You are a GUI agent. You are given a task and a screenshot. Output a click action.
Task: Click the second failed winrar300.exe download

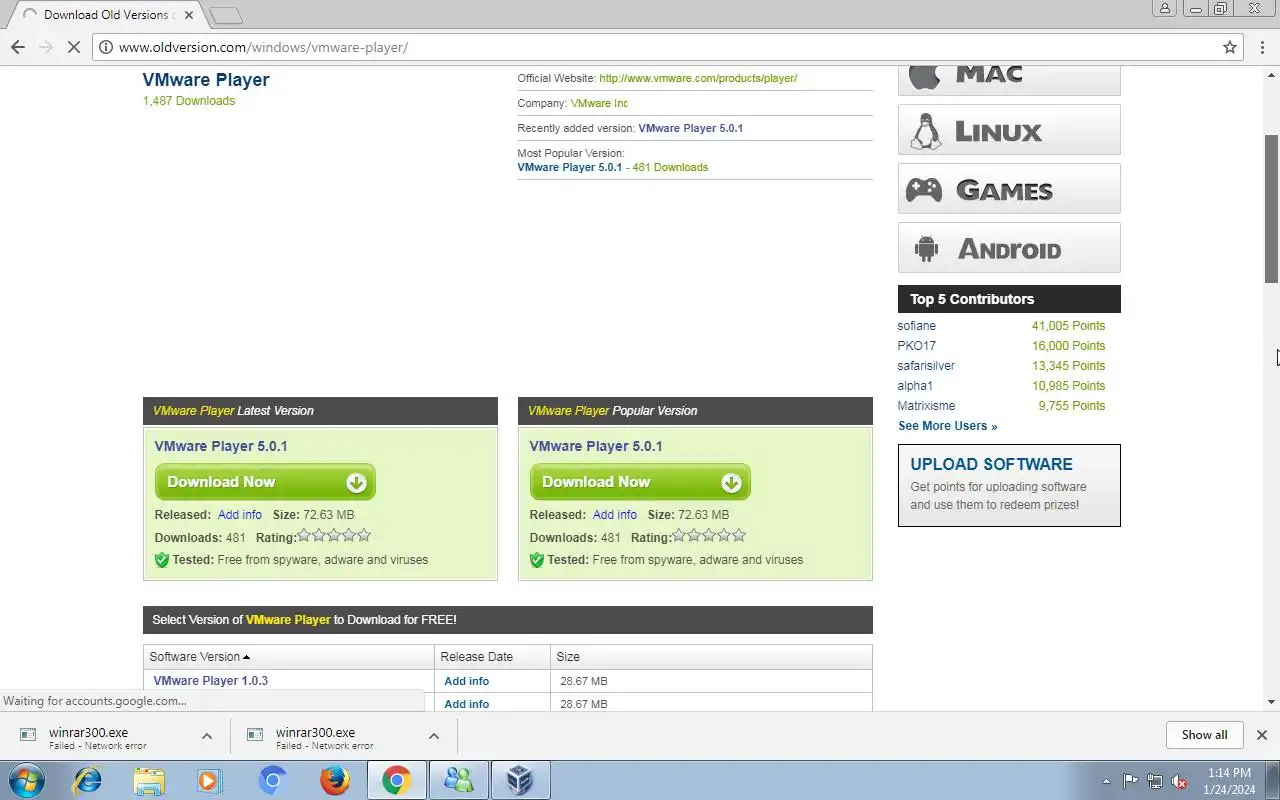coord(325,738)
